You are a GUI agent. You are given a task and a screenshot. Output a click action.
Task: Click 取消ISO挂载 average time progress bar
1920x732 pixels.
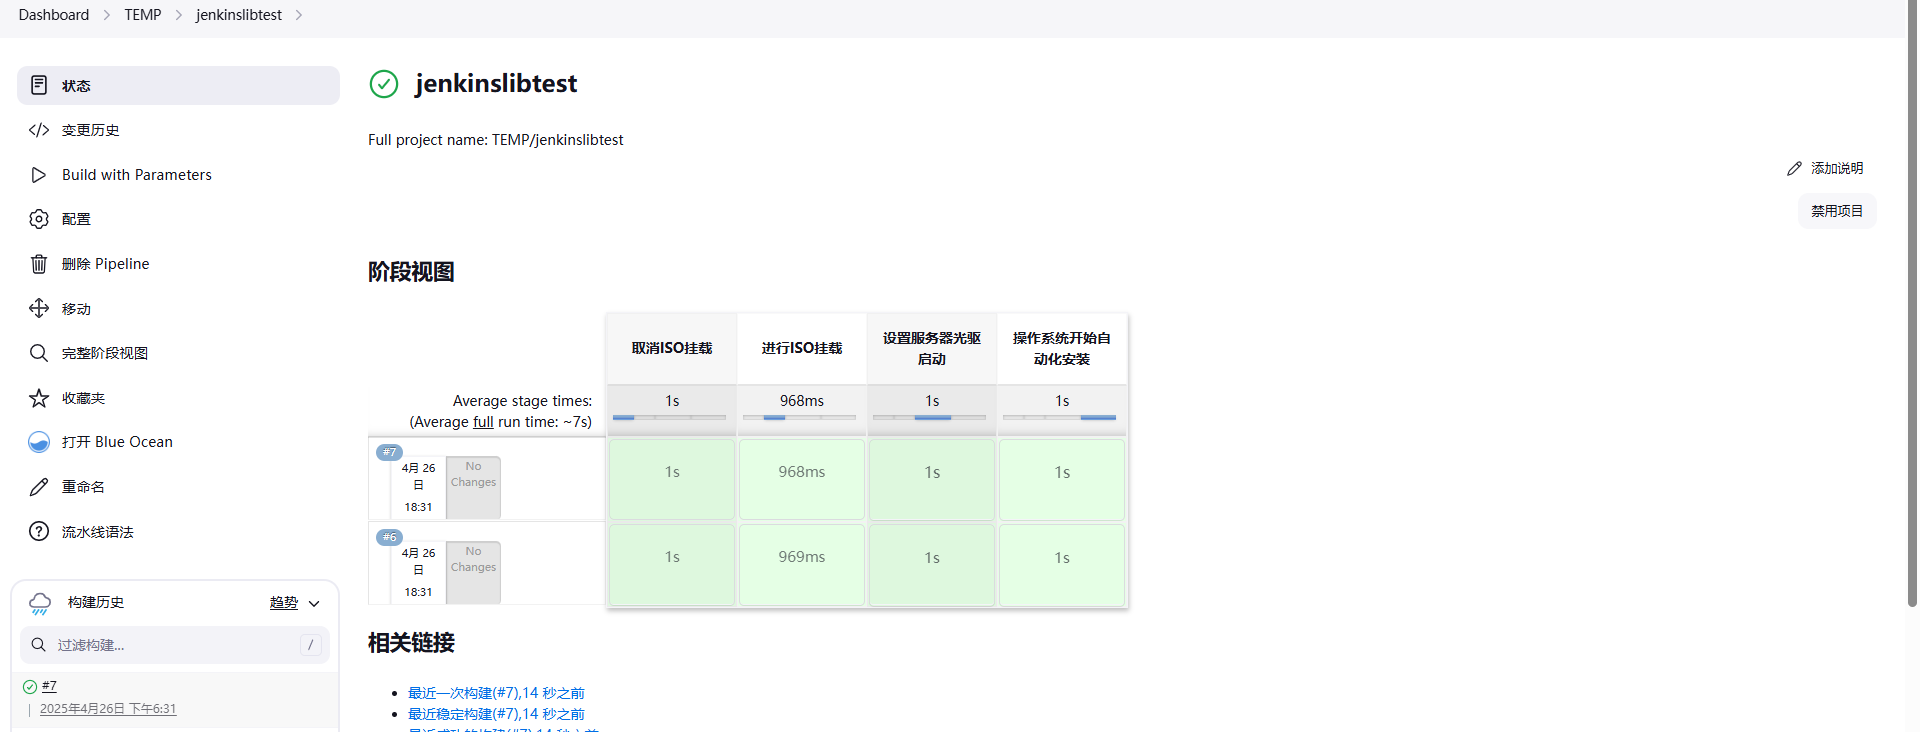click(x=669, y=417)
